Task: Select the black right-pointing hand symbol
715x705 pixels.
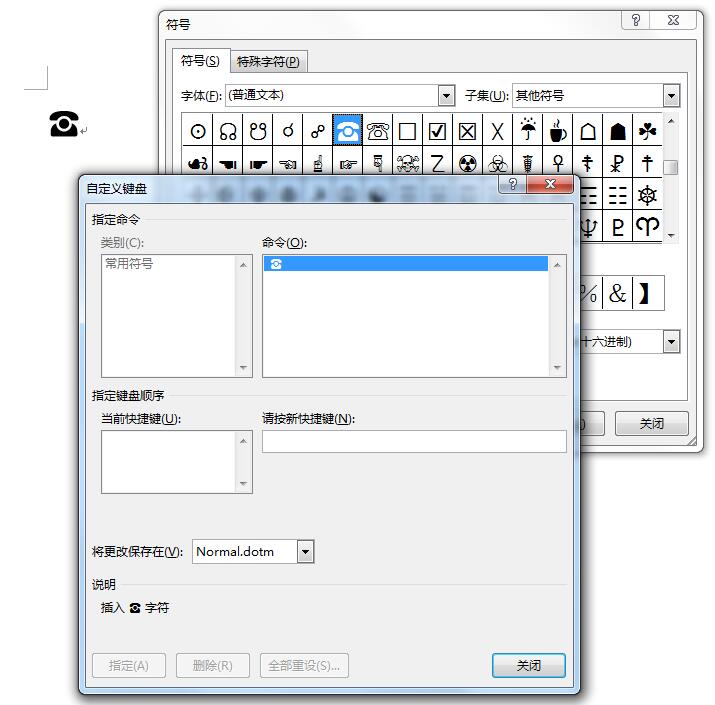Action: (258, 162)
